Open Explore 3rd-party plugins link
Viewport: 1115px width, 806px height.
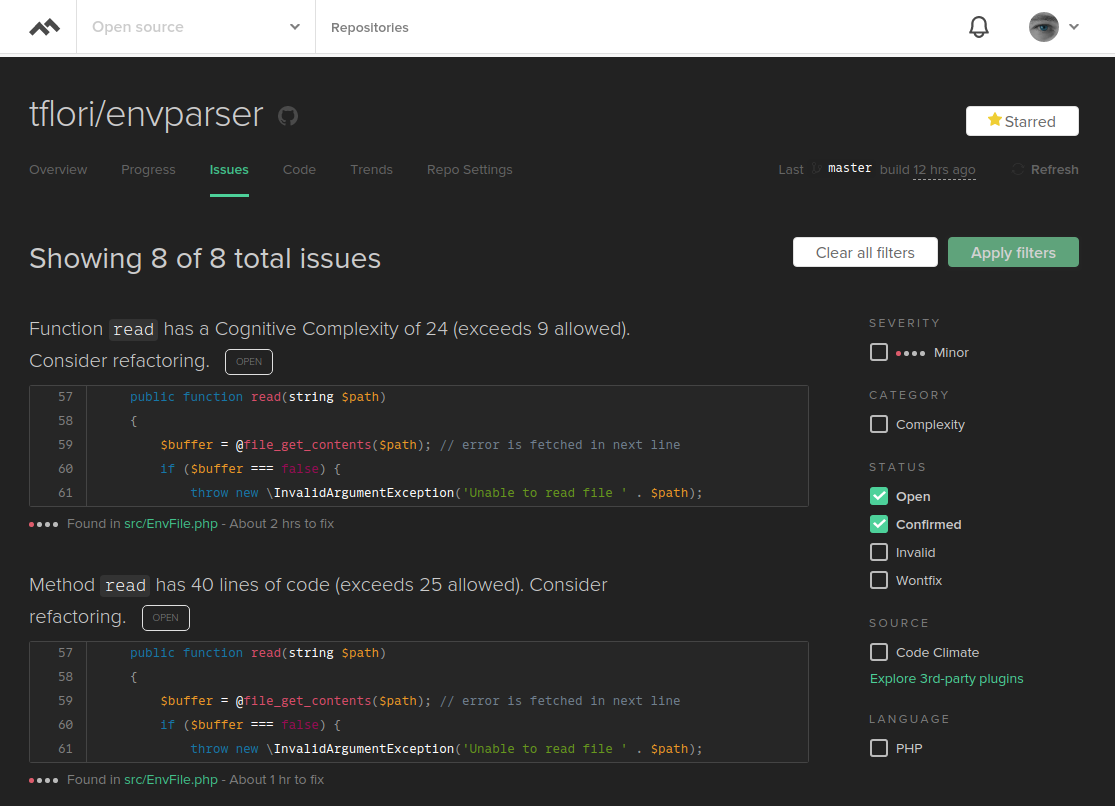tap(946, 679)
